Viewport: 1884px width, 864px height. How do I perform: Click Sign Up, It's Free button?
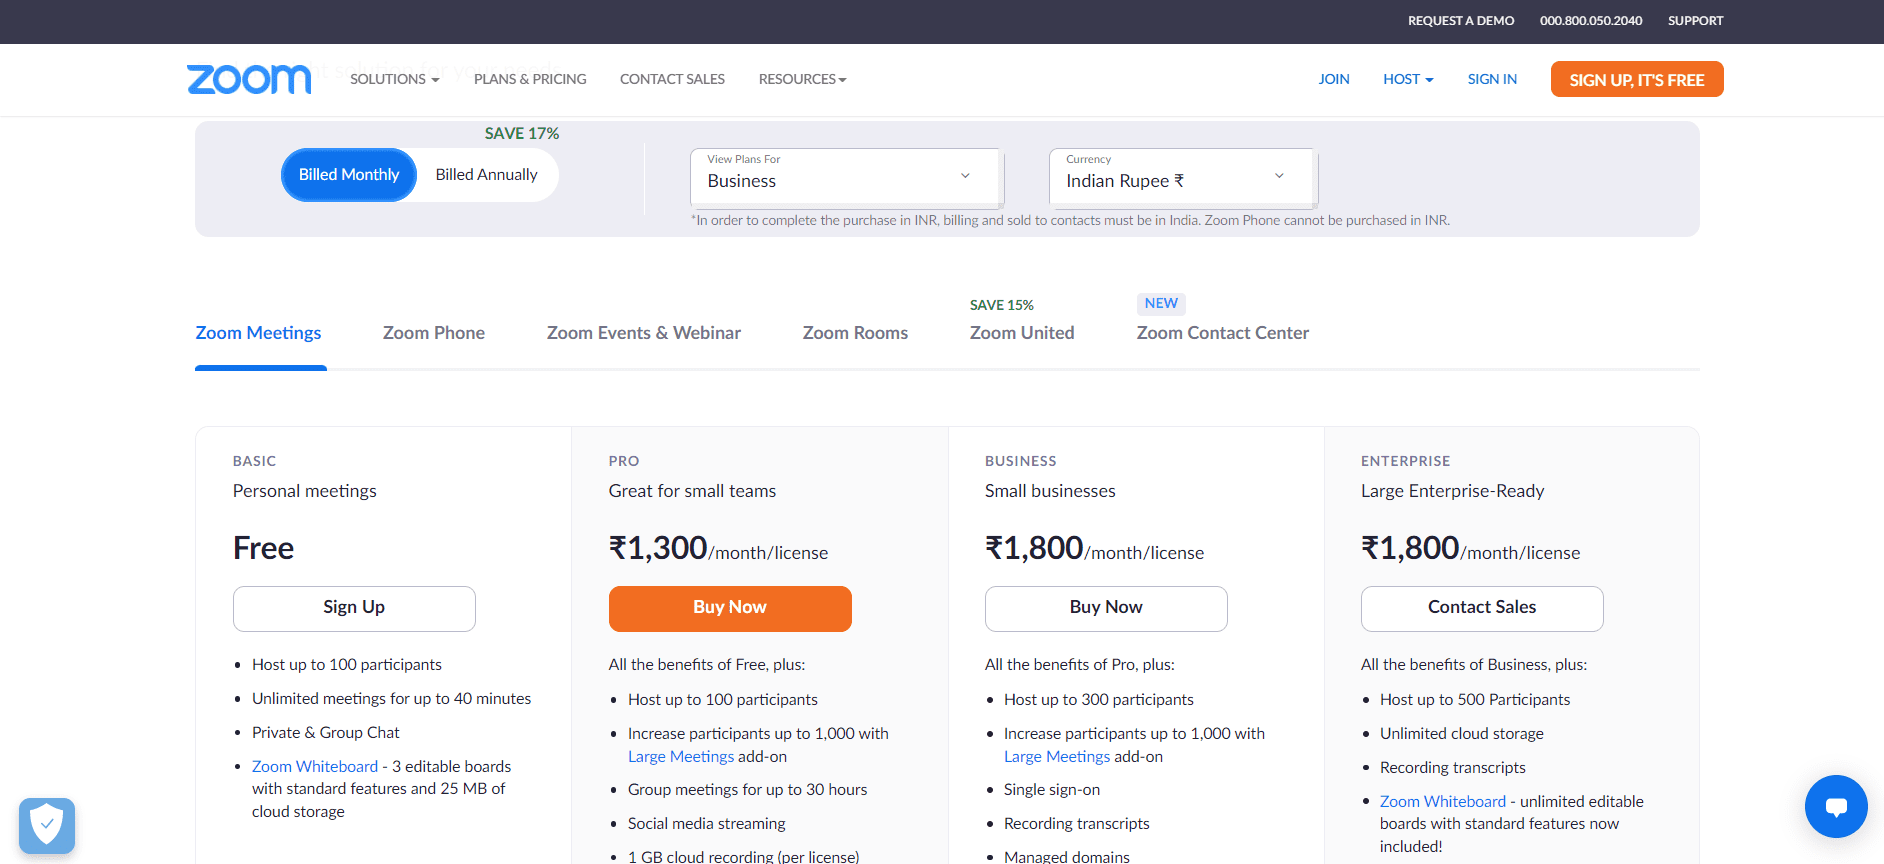coord(1637,79)
